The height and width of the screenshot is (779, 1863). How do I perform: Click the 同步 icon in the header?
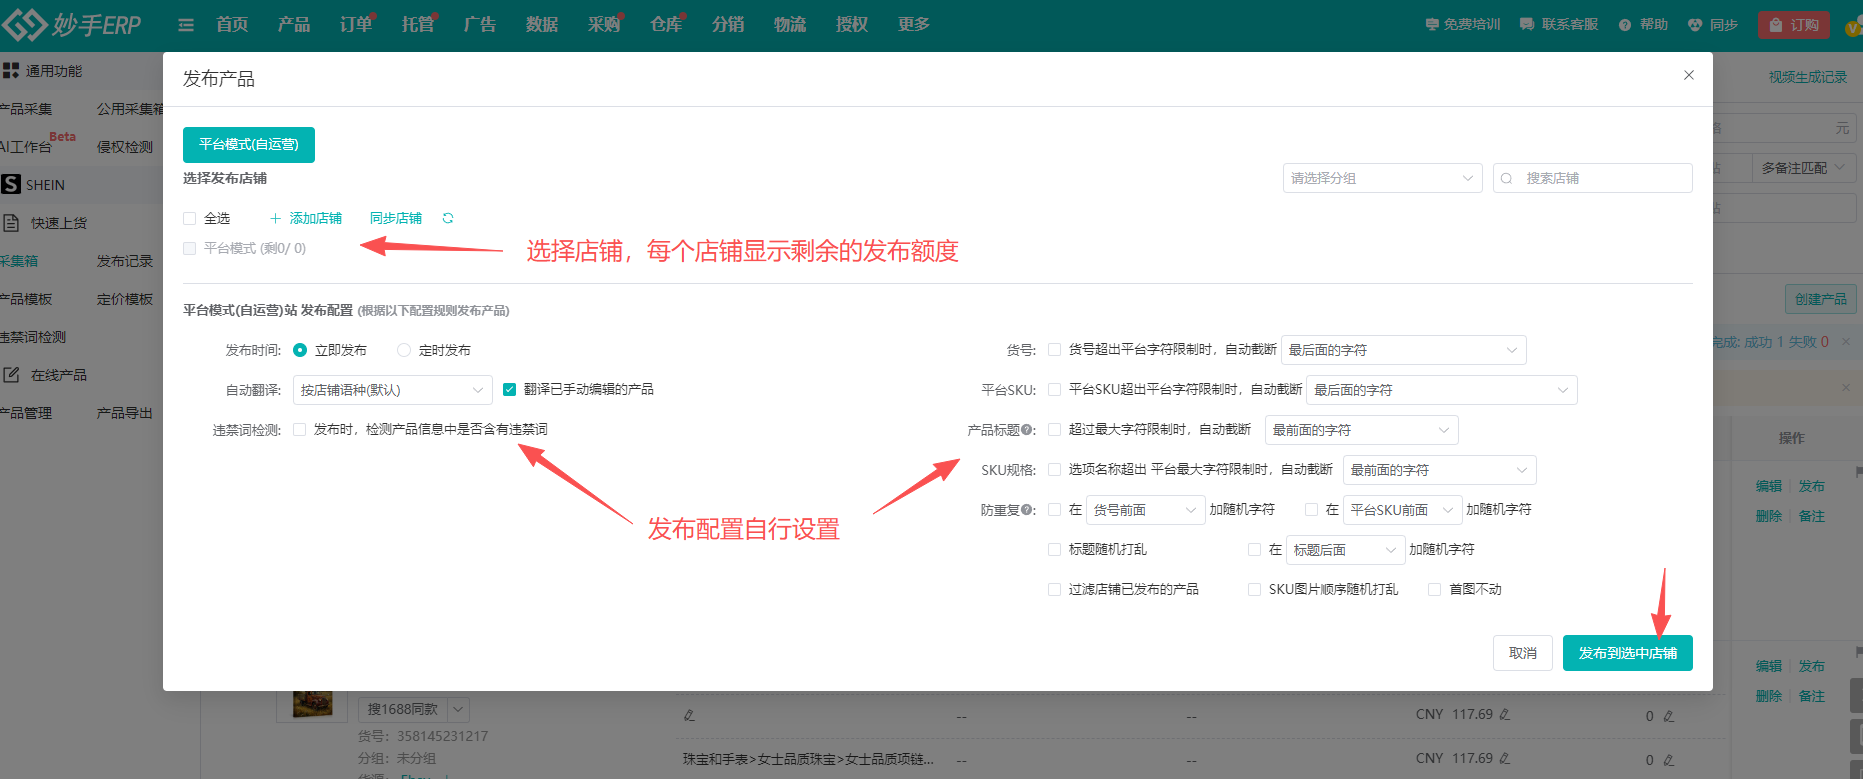[1695, 25]
